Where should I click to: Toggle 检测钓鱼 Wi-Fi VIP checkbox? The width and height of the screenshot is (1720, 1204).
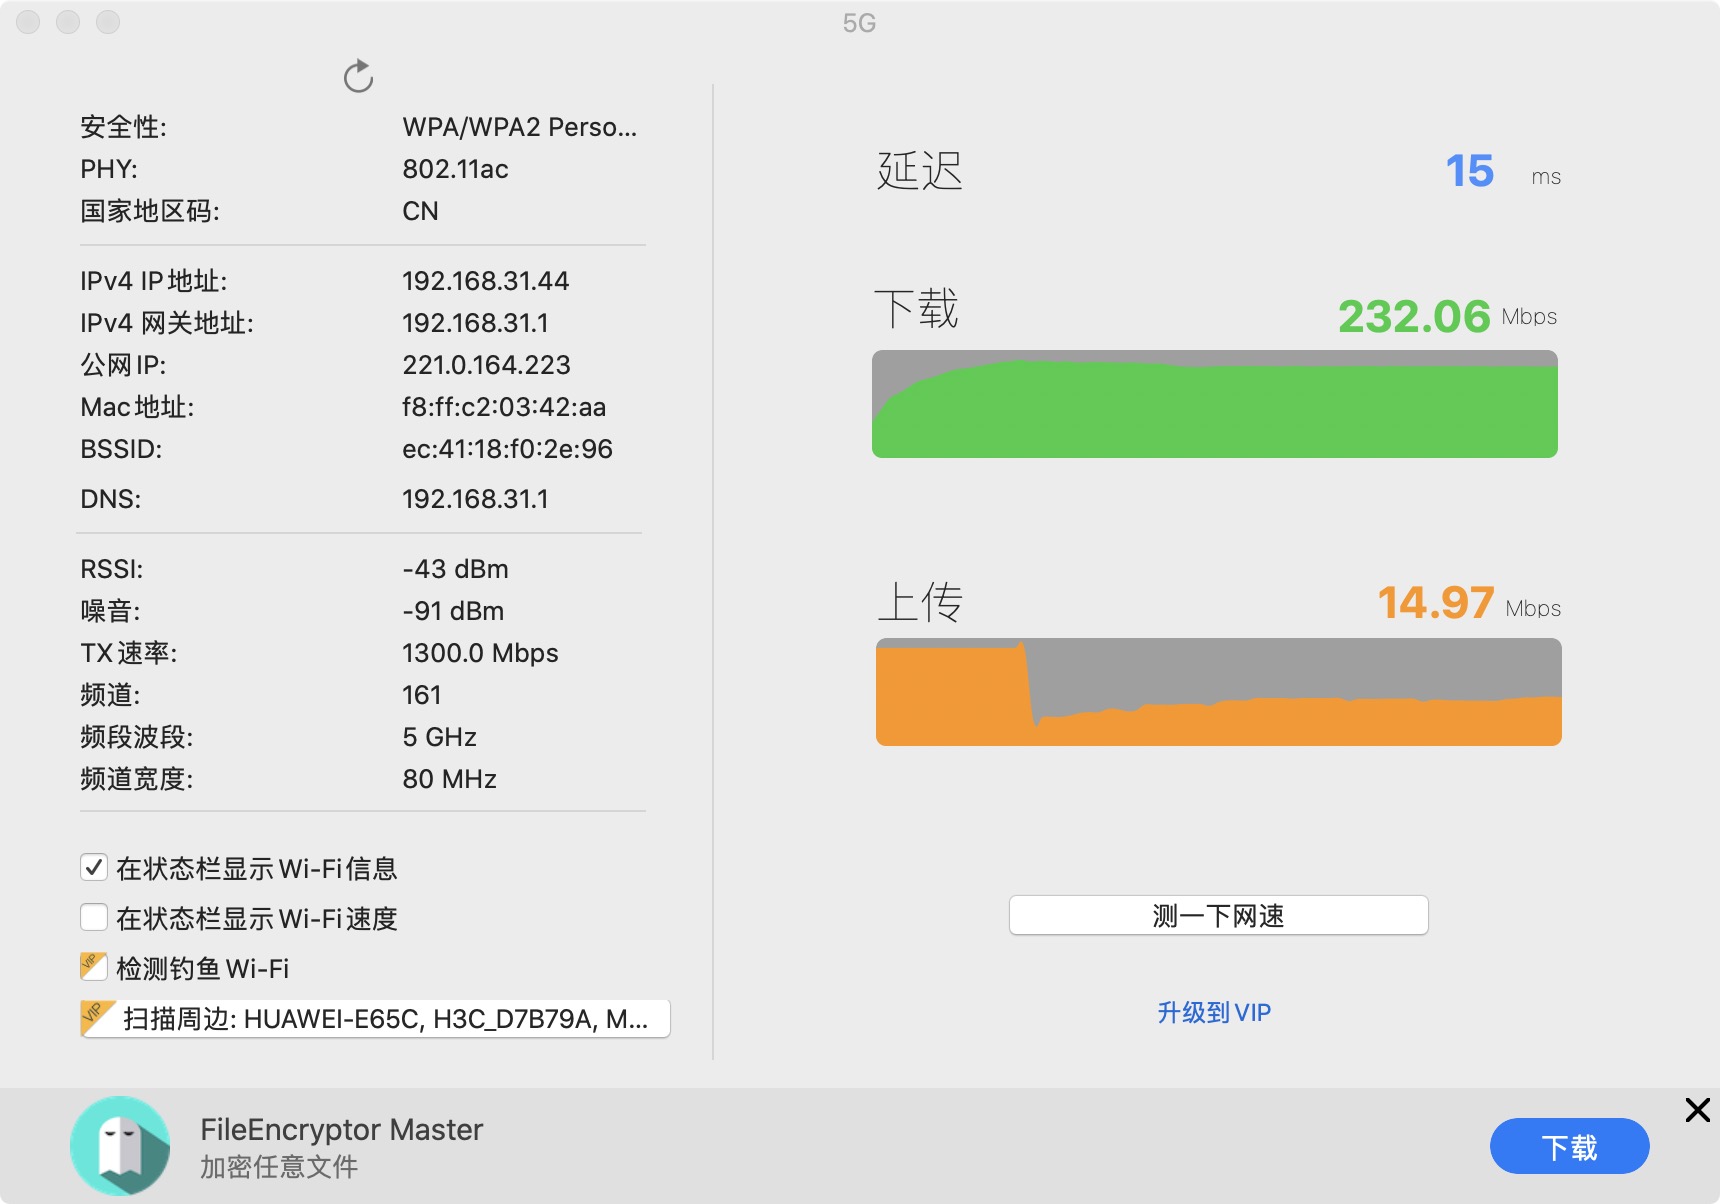coord(94,967)
